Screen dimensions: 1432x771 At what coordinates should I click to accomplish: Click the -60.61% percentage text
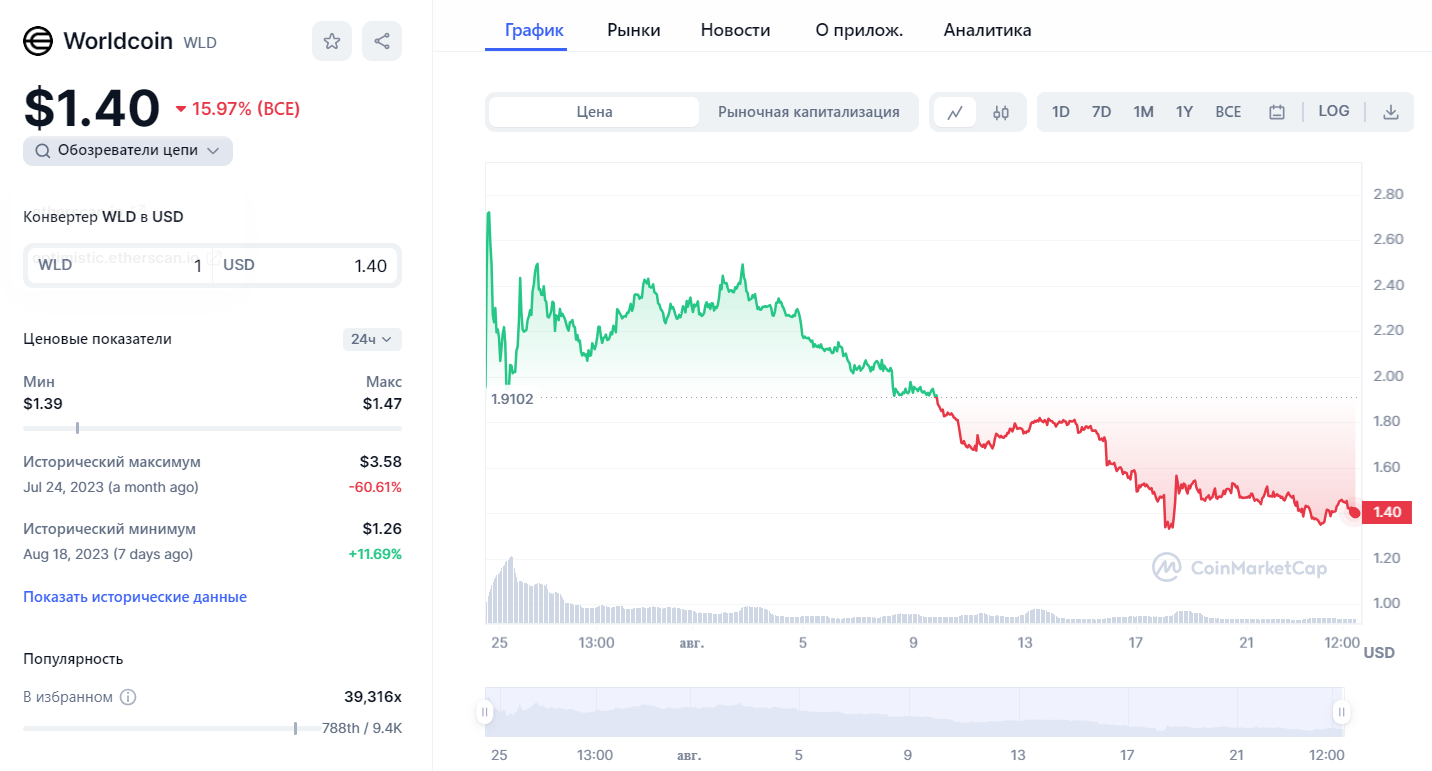375,487
